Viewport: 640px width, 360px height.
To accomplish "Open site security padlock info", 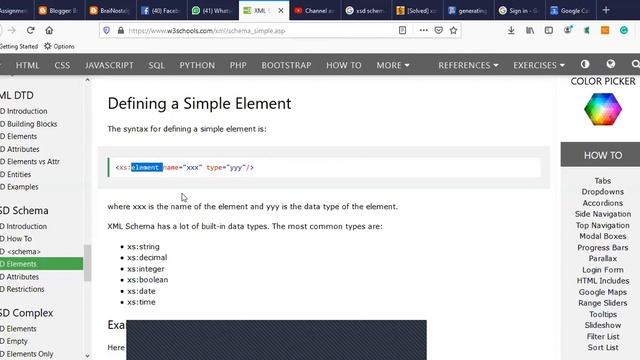I will coord(120,30).
